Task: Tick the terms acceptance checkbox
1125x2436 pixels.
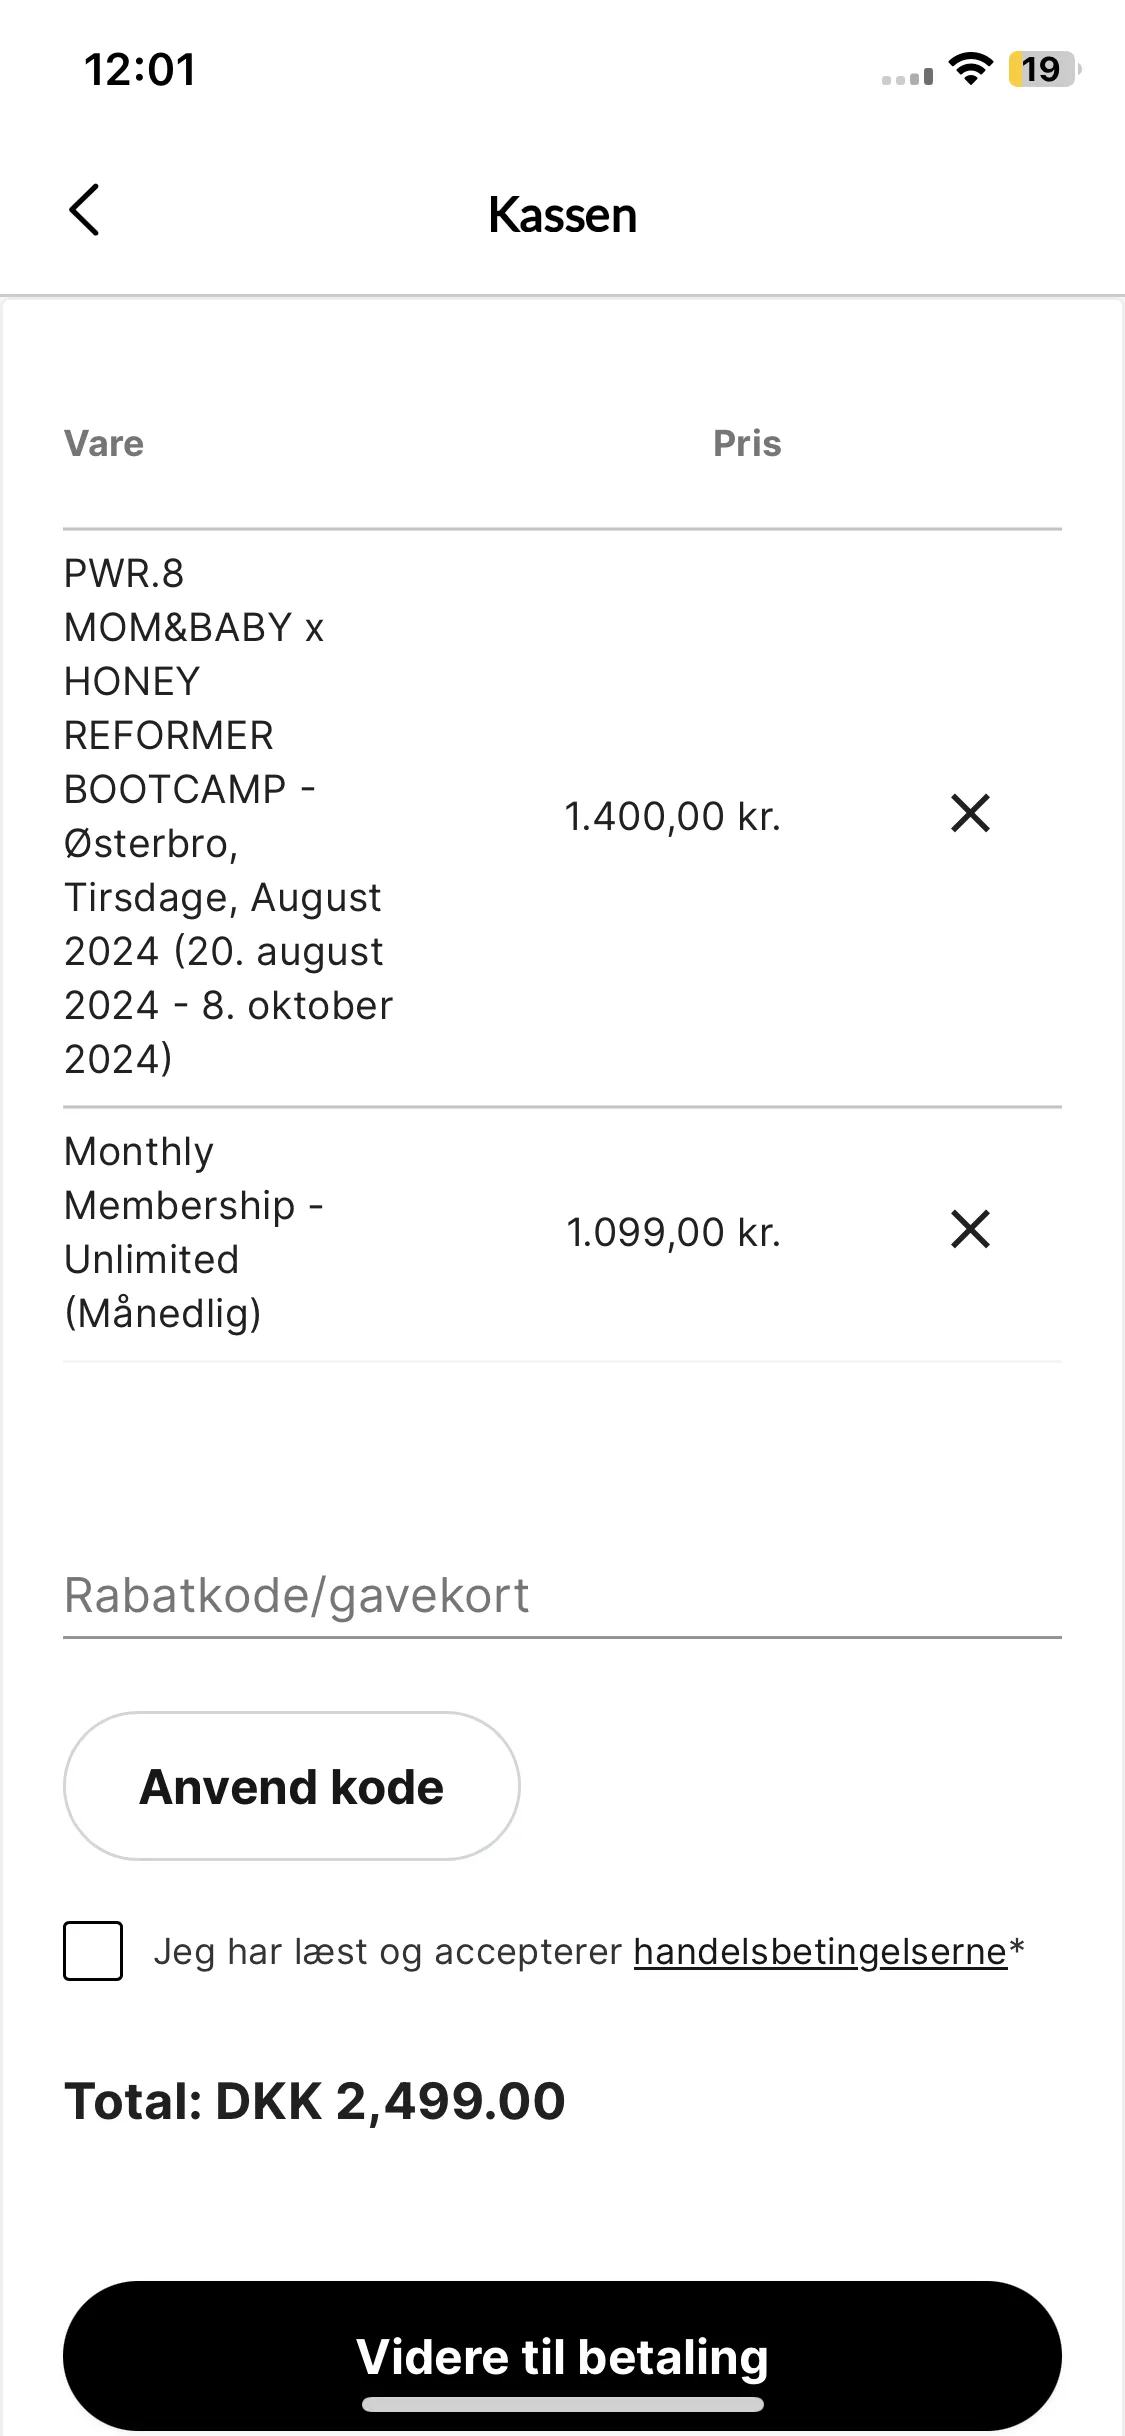Action: click(x=93, y=1950)
